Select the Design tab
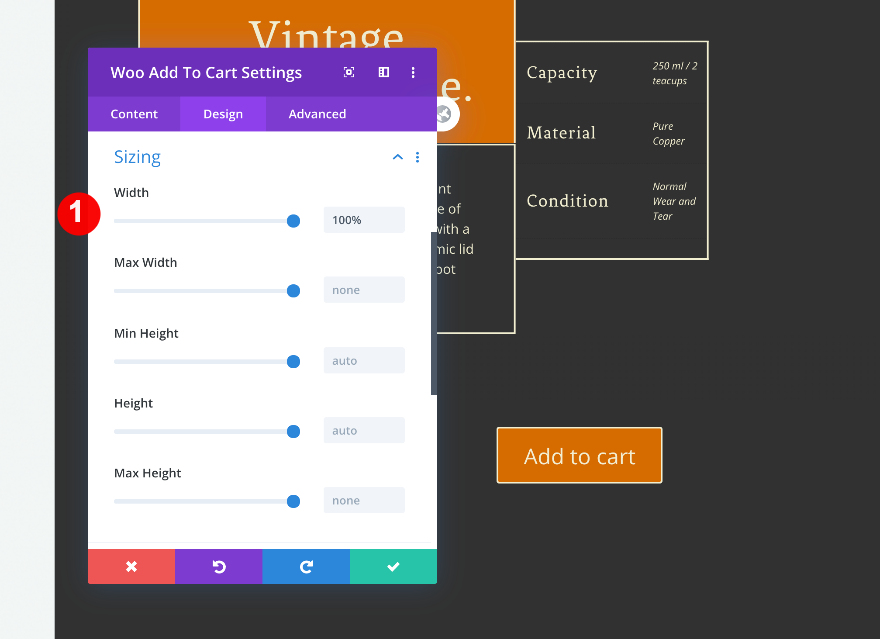880x639 pixels. tap(223, 114)
